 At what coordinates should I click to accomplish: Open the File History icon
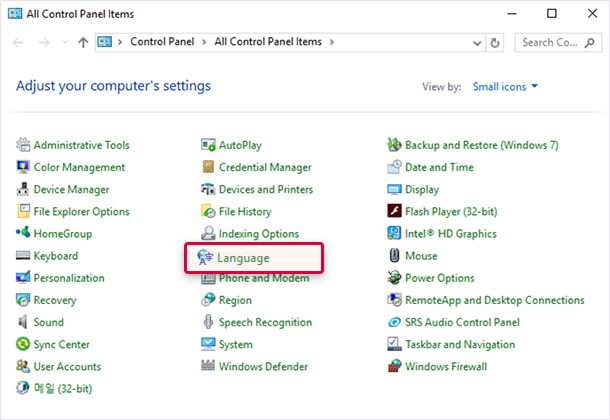tap(208, 211)
